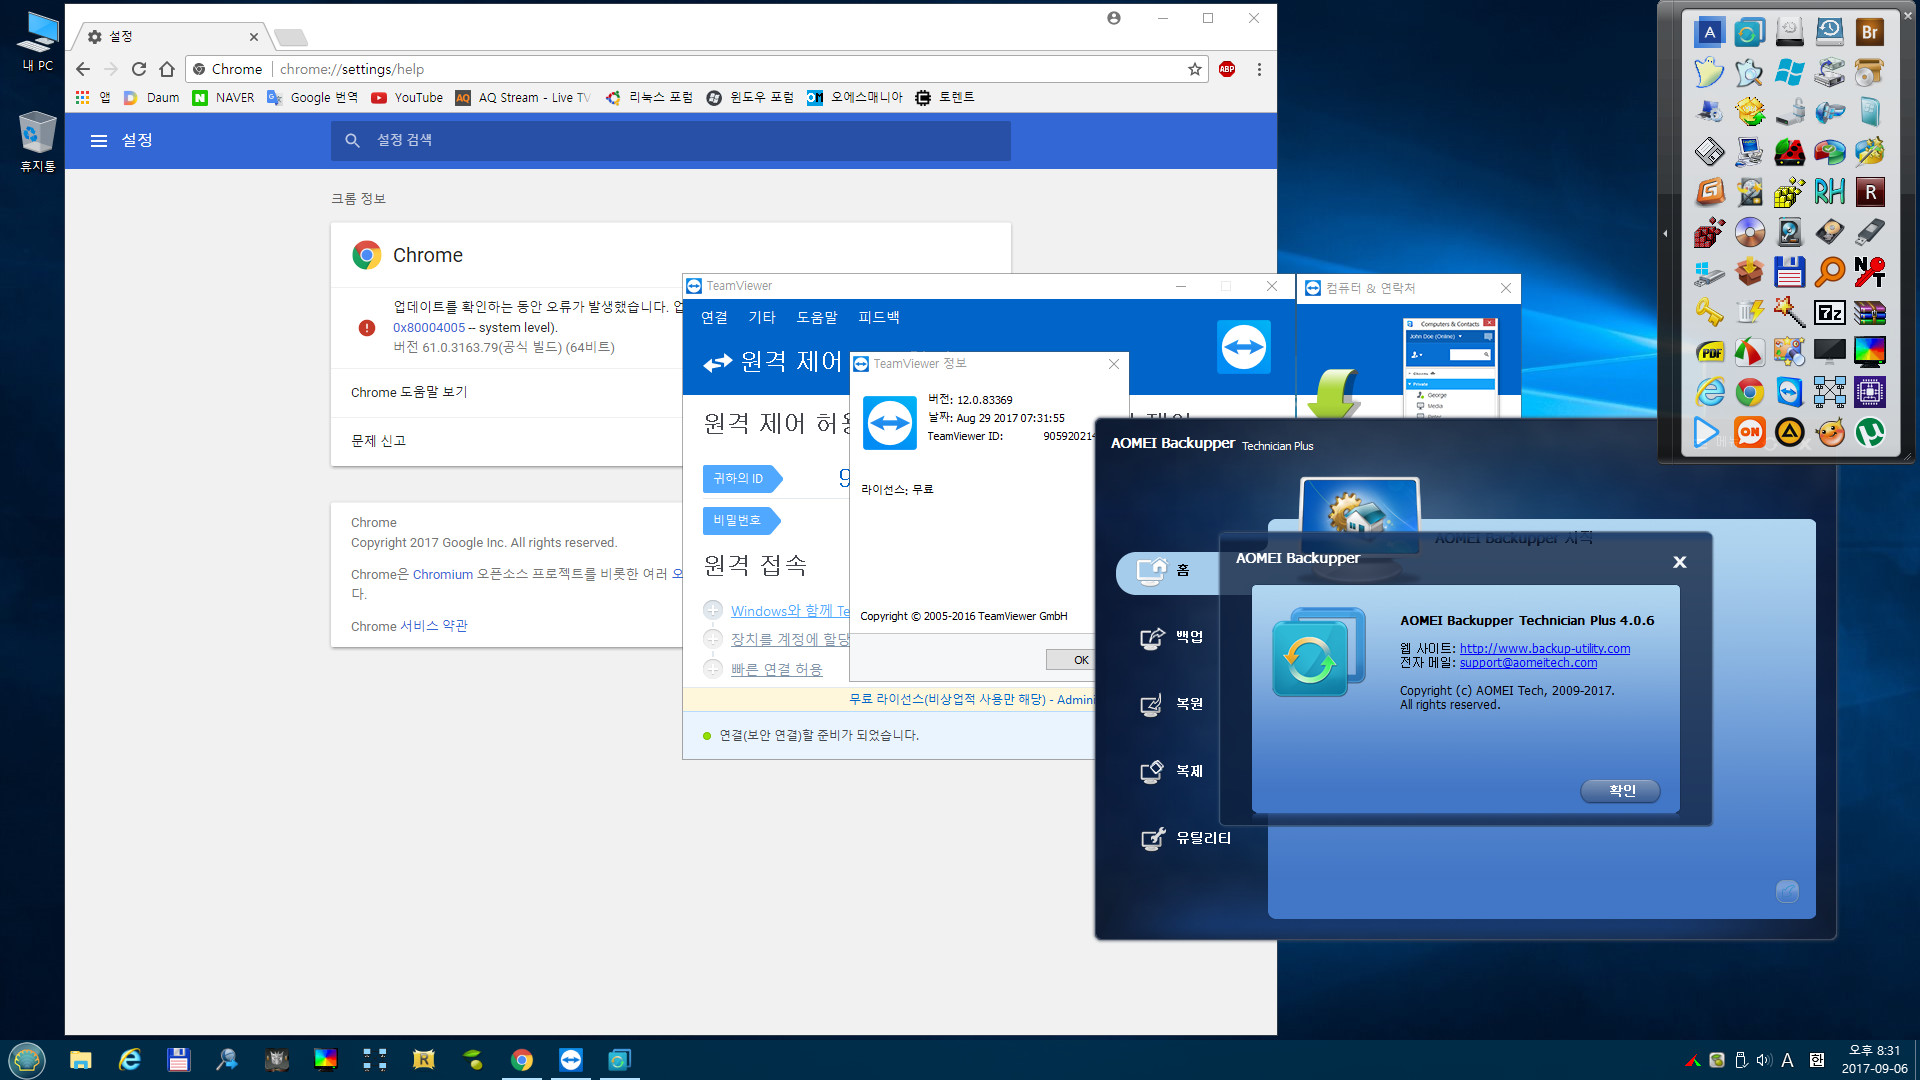Click Chrome address bar URL
This screenshot has width=1920, height=1080.
point(352,69)
